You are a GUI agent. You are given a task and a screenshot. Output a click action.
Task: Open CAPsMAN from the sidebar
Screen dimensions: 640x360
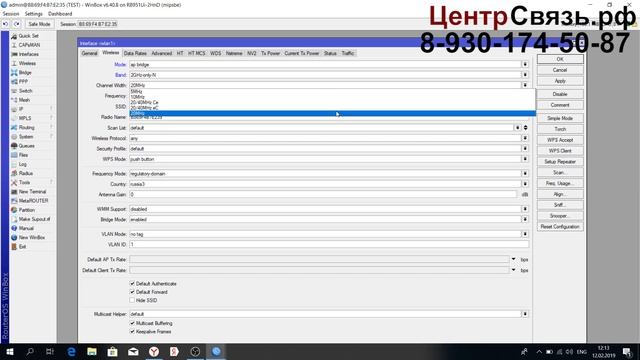click(x=29, y=45)
